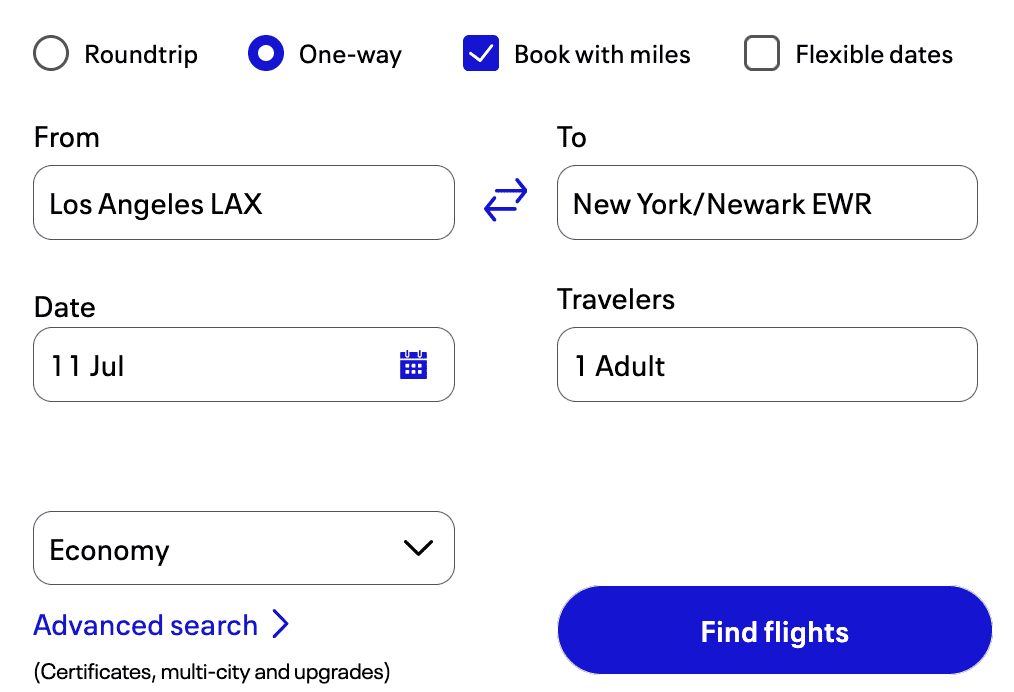Screen dimensions: 1014x692
Task: Enable the Flexible dates checkbox
Action: (x=762, y=54)
